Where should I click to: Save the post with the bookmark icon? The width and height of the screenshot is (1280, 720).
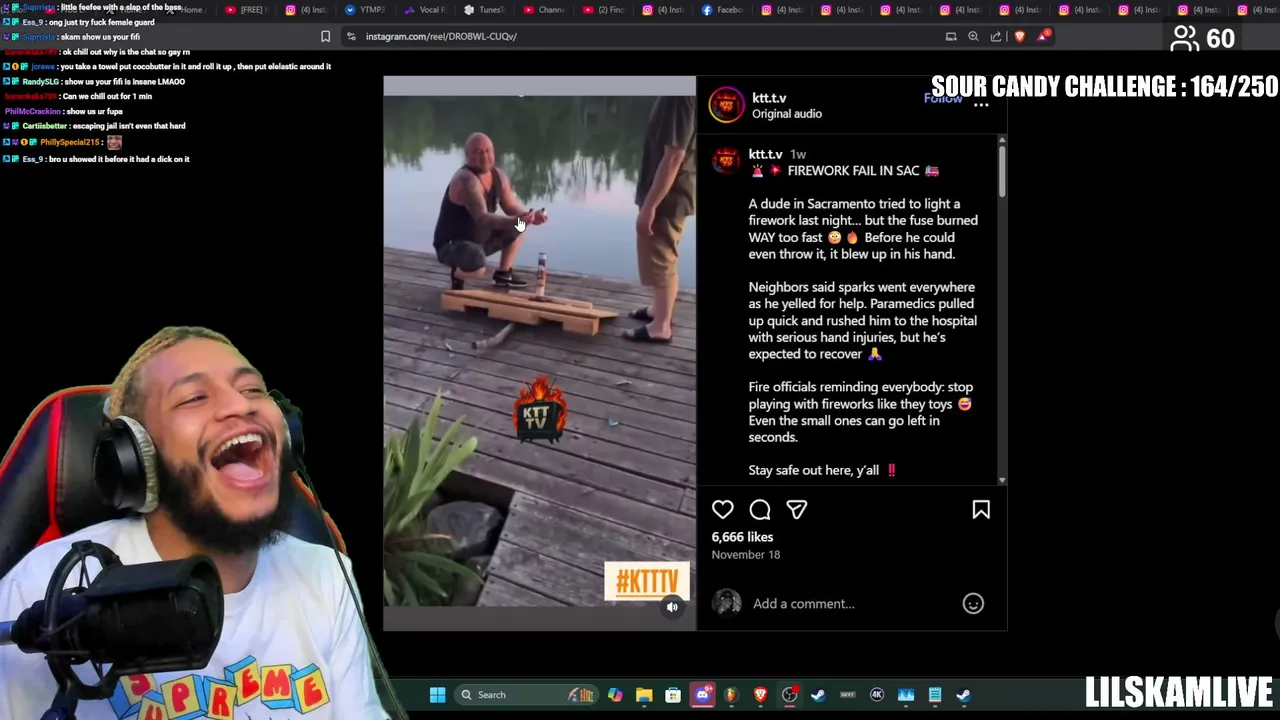(x=981, y=510)
